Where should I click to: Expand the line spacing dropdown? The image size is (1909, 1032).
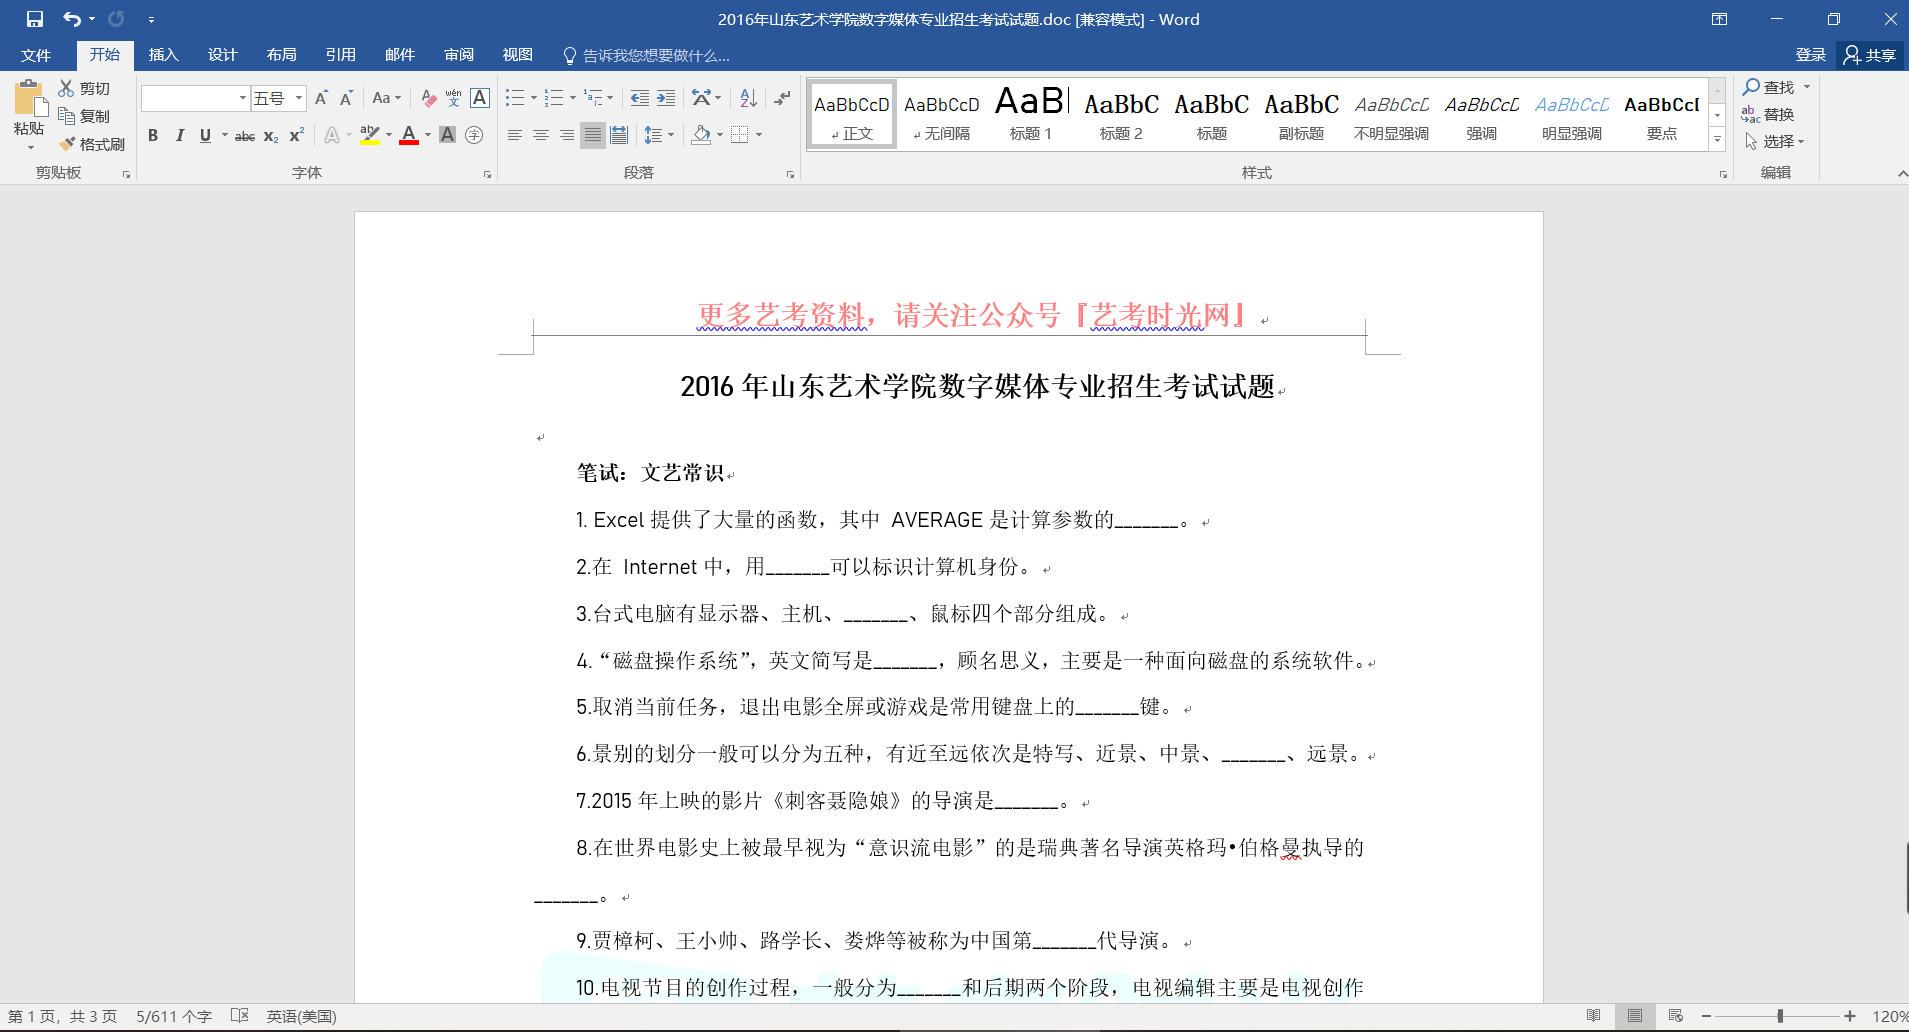[671, 135]
